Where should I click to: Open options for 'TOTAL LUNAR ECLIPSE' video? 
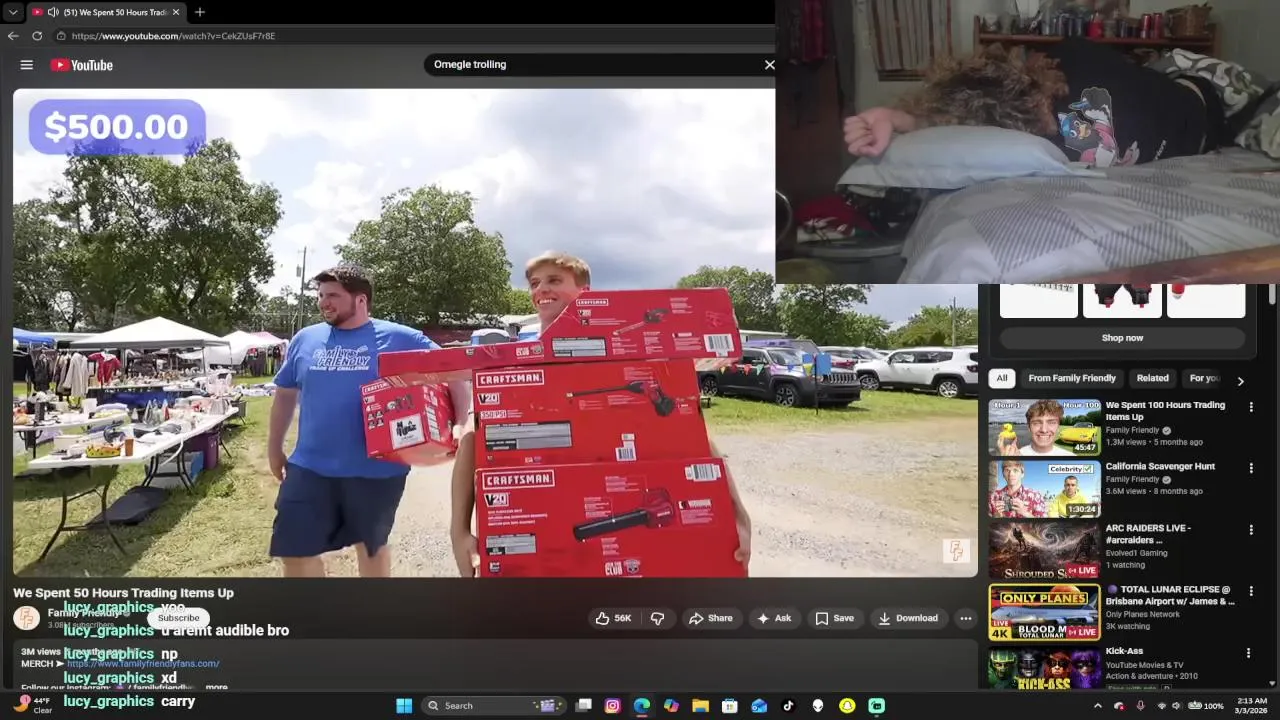(1250, 591)
